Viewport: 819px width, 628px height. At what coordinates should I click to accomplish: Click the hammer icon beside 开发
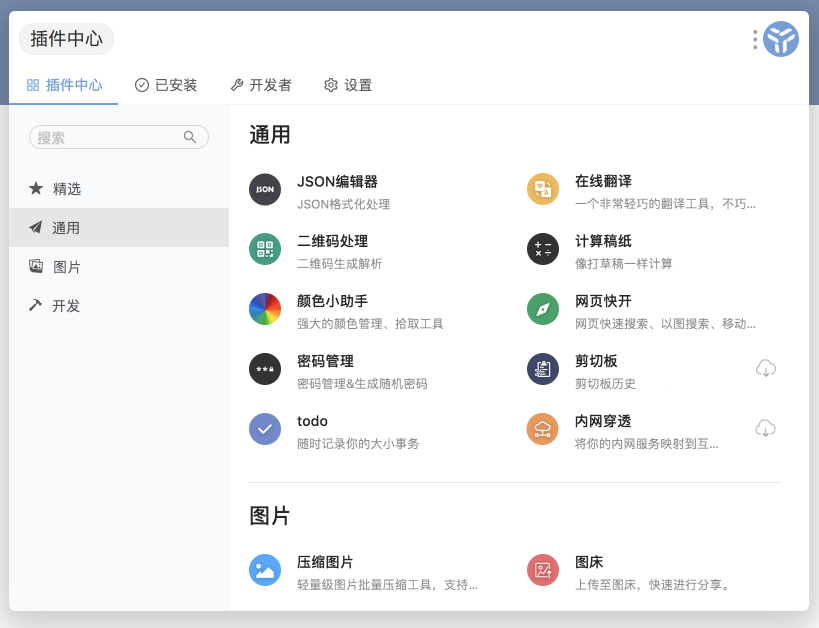35,305
